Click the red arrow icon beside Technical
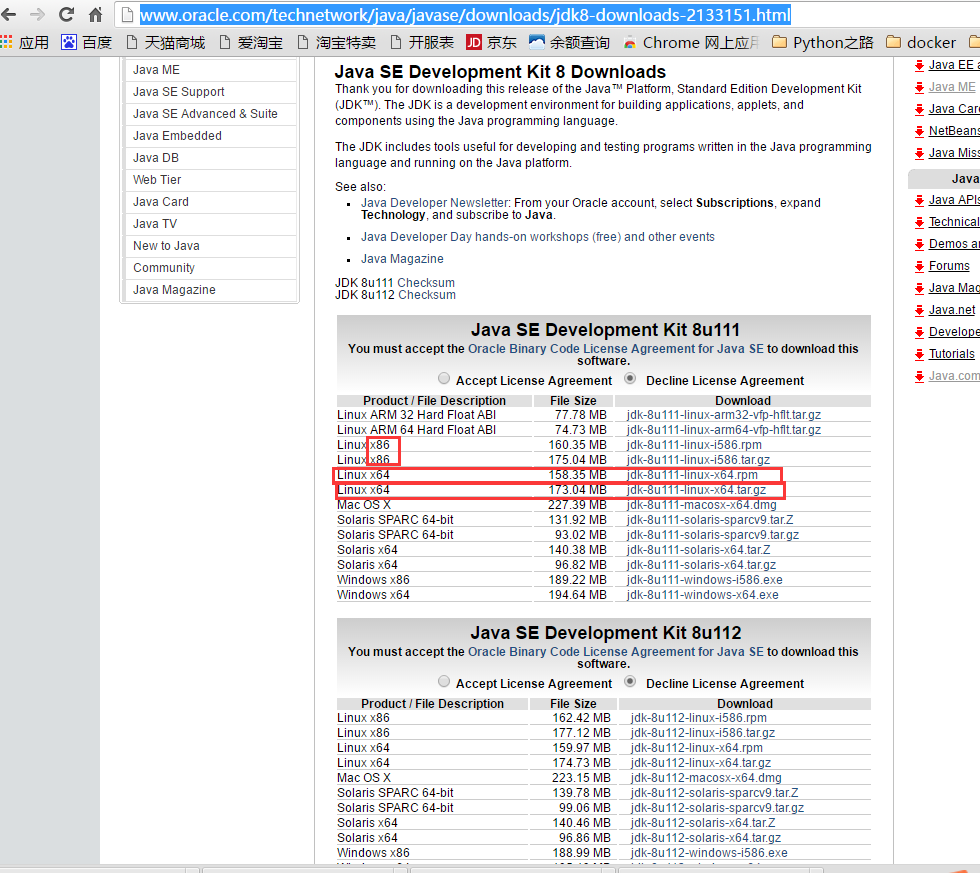The height and width of the screenshot is (873, 980). click(x=919, y=222)
